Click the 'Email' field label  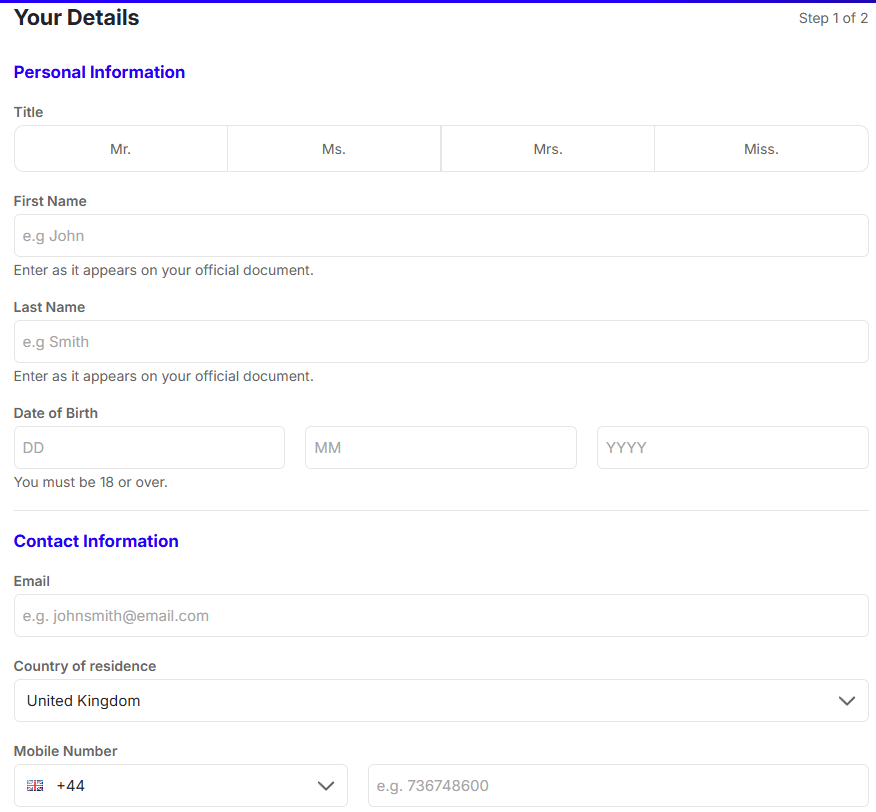[32, 581]
